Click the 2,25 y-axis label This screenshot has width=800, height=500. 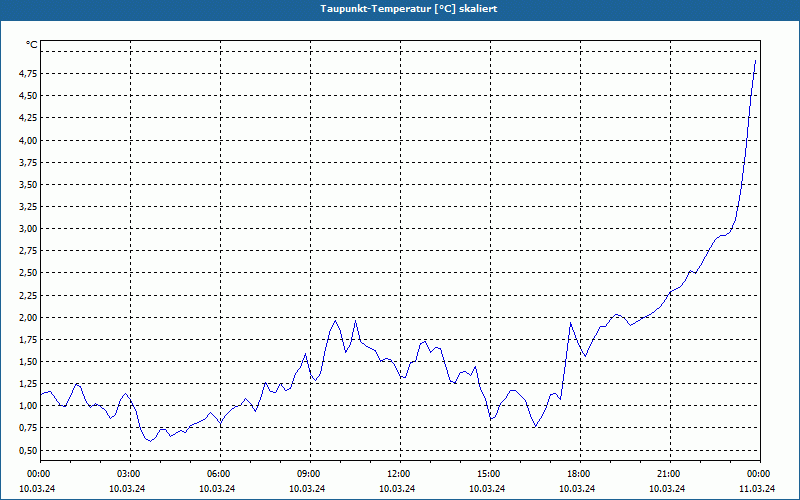28,295
